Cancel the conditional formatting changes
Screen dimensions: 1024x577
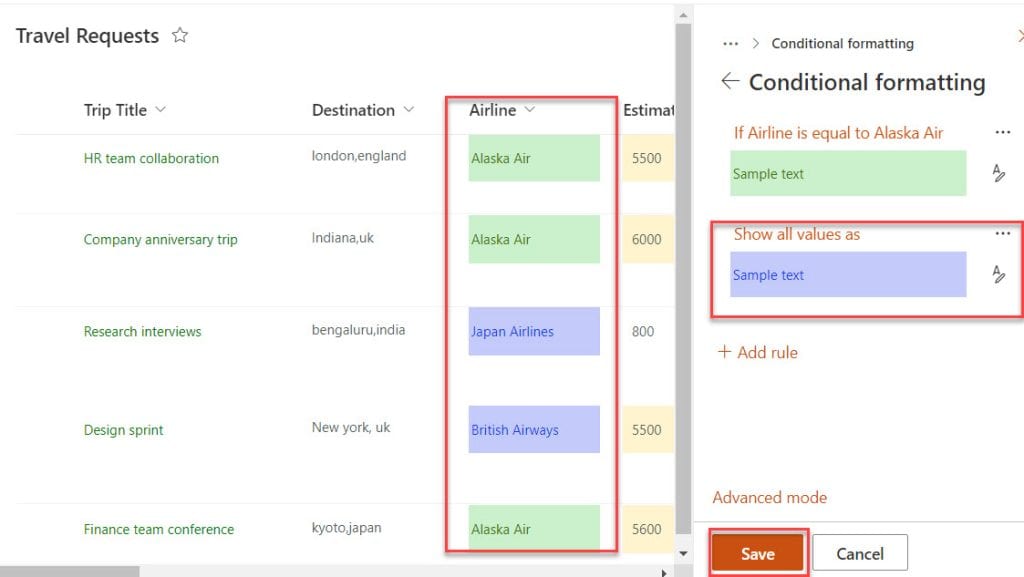(x=860, y=554)
